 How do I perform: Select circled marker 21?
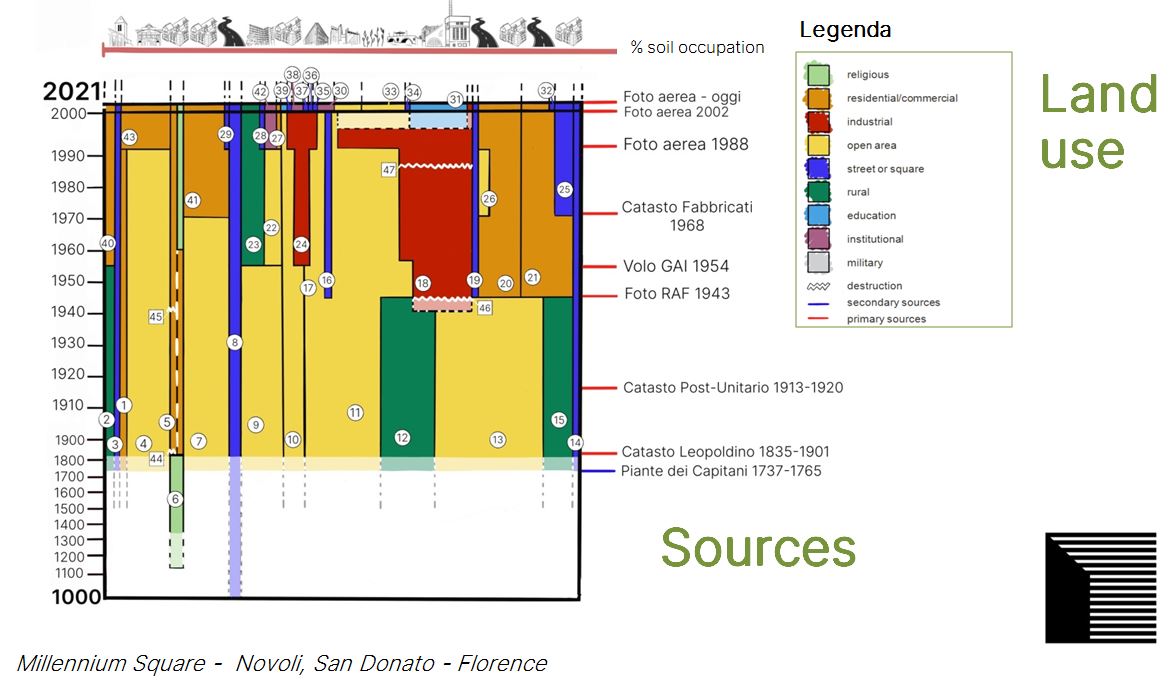click(x=532, y=277)
